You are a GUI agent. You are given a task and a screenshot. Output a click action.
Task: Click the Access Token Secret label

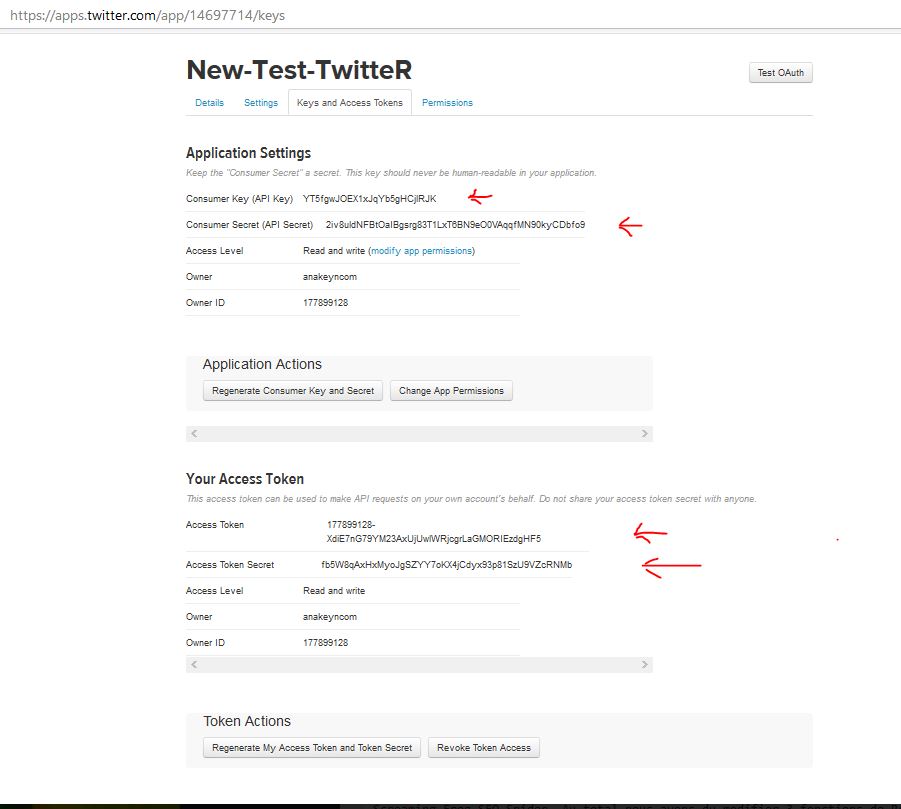pyautogui.click(x=230, y=565)
